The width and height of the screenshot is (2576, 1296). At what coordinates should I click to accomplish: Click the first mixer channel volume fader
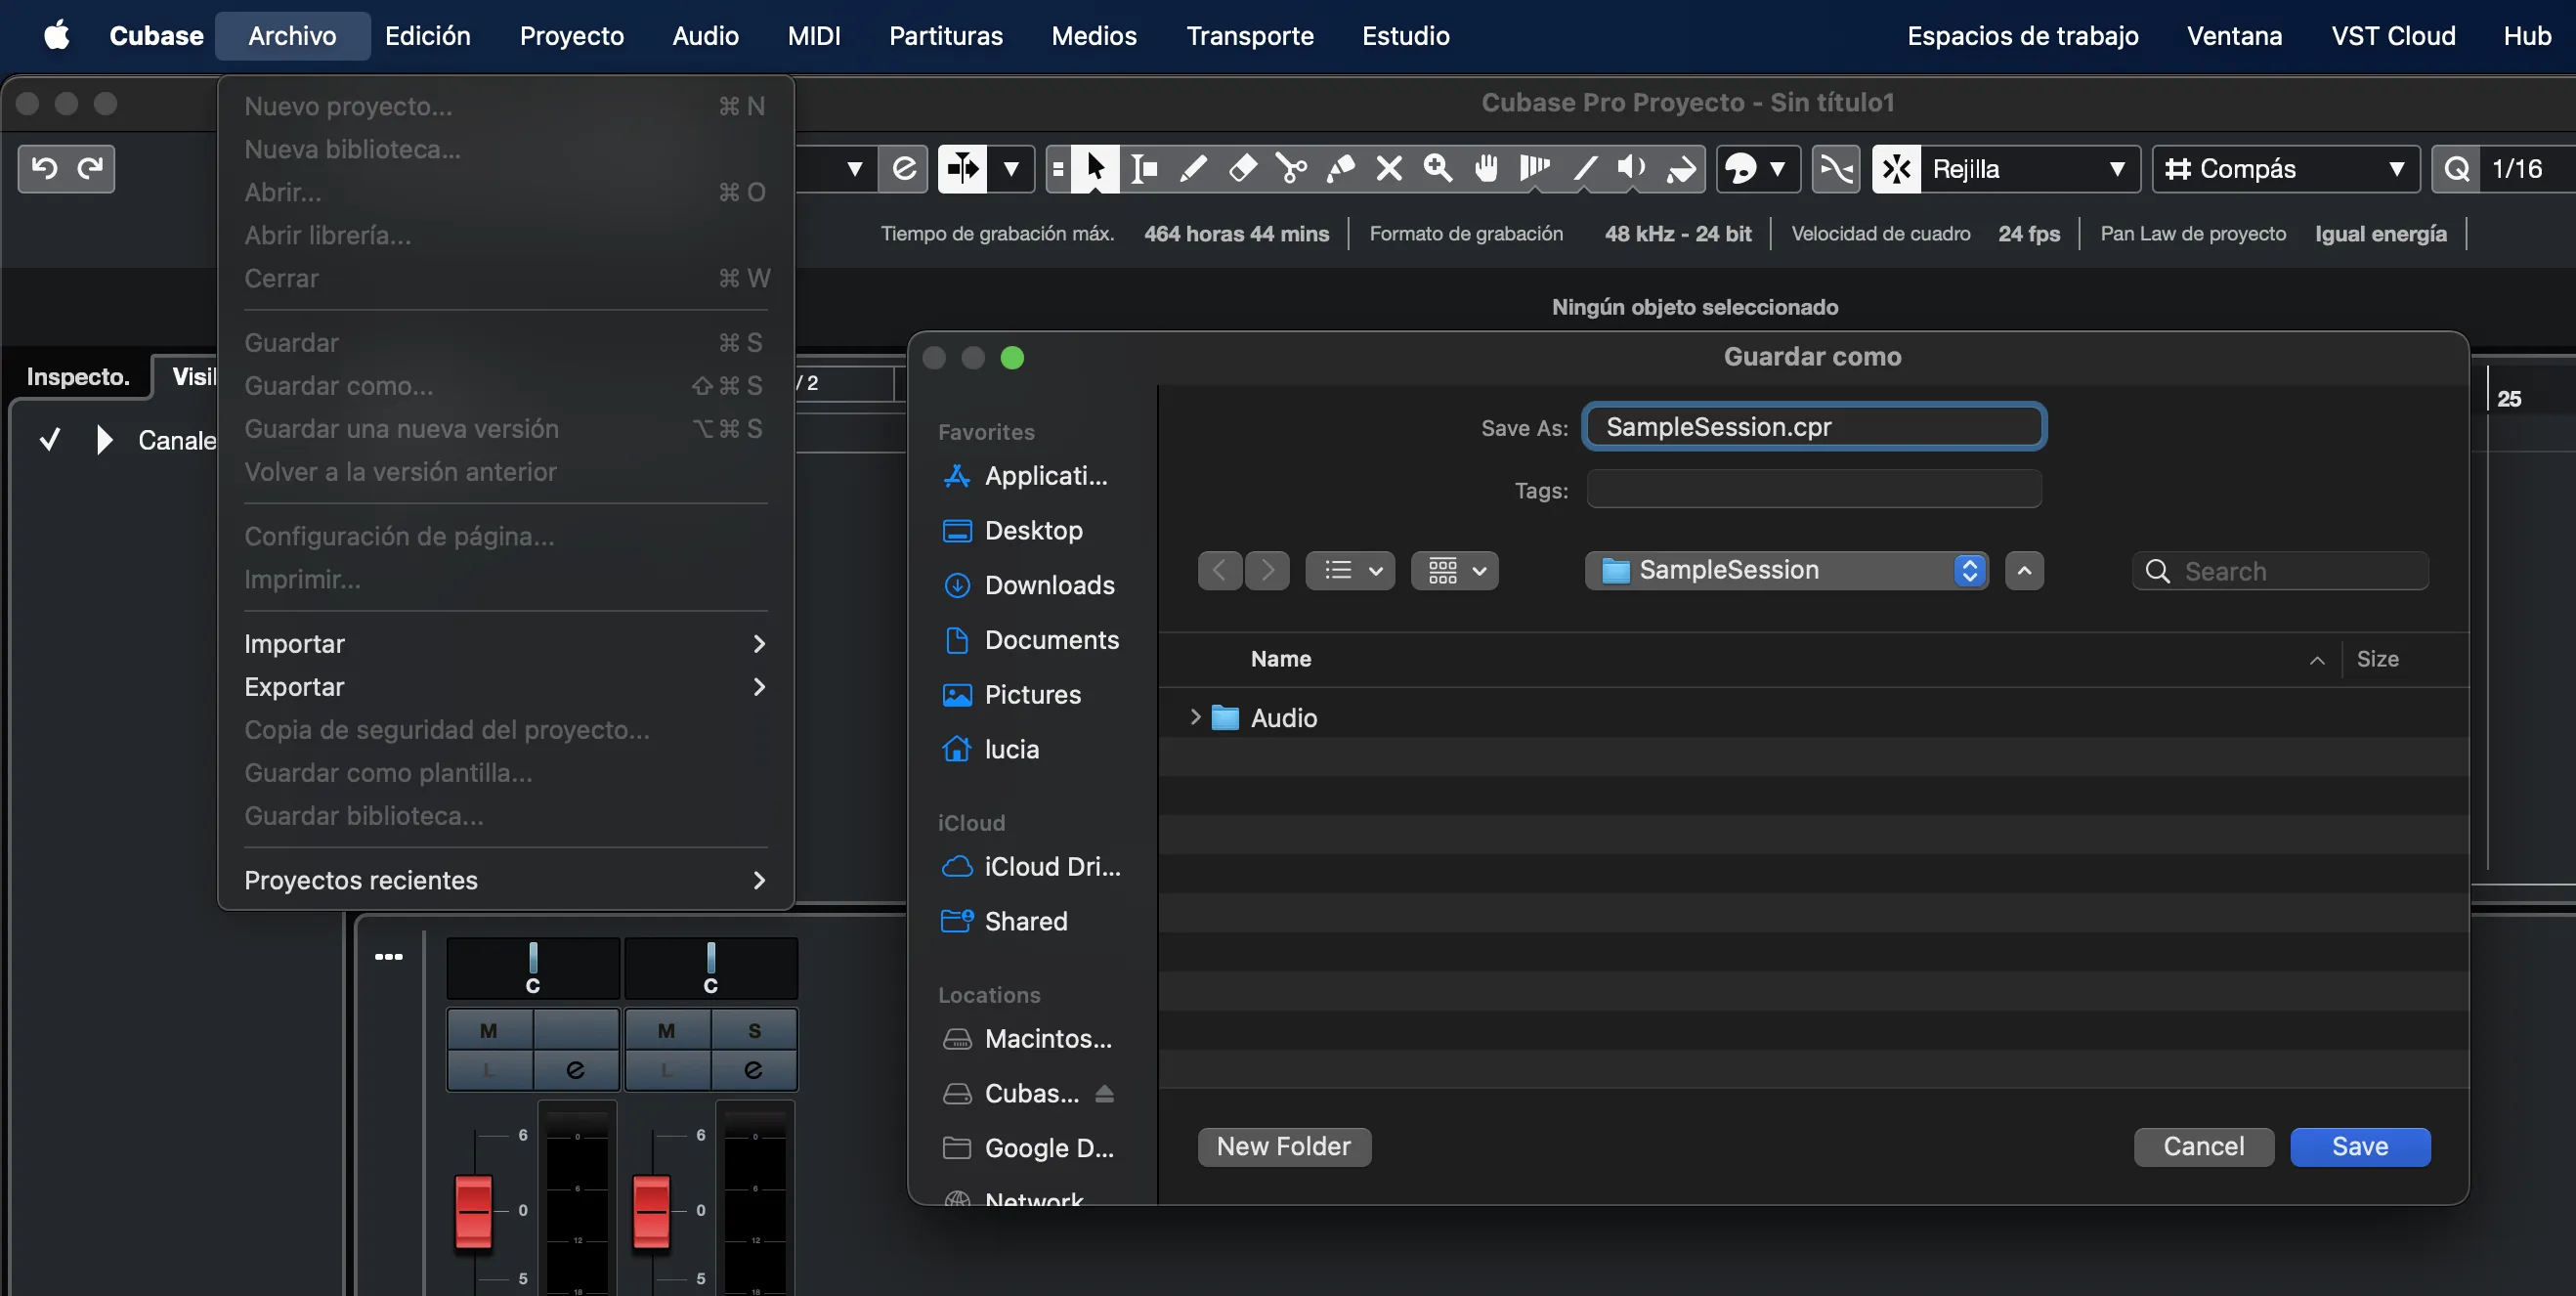tap(474, 1211)
